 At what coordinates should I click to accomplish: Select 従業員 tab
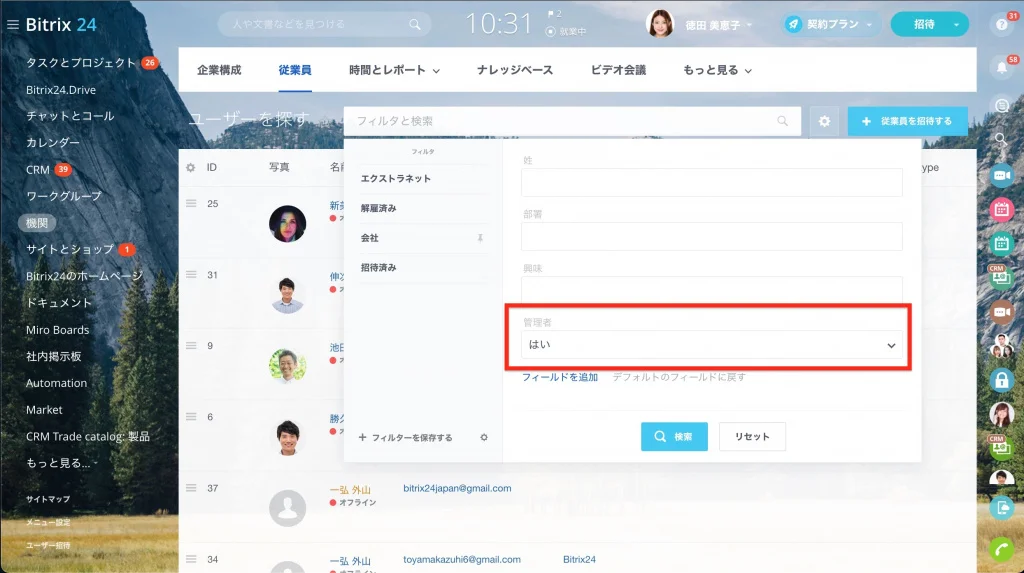coord(295,70)
